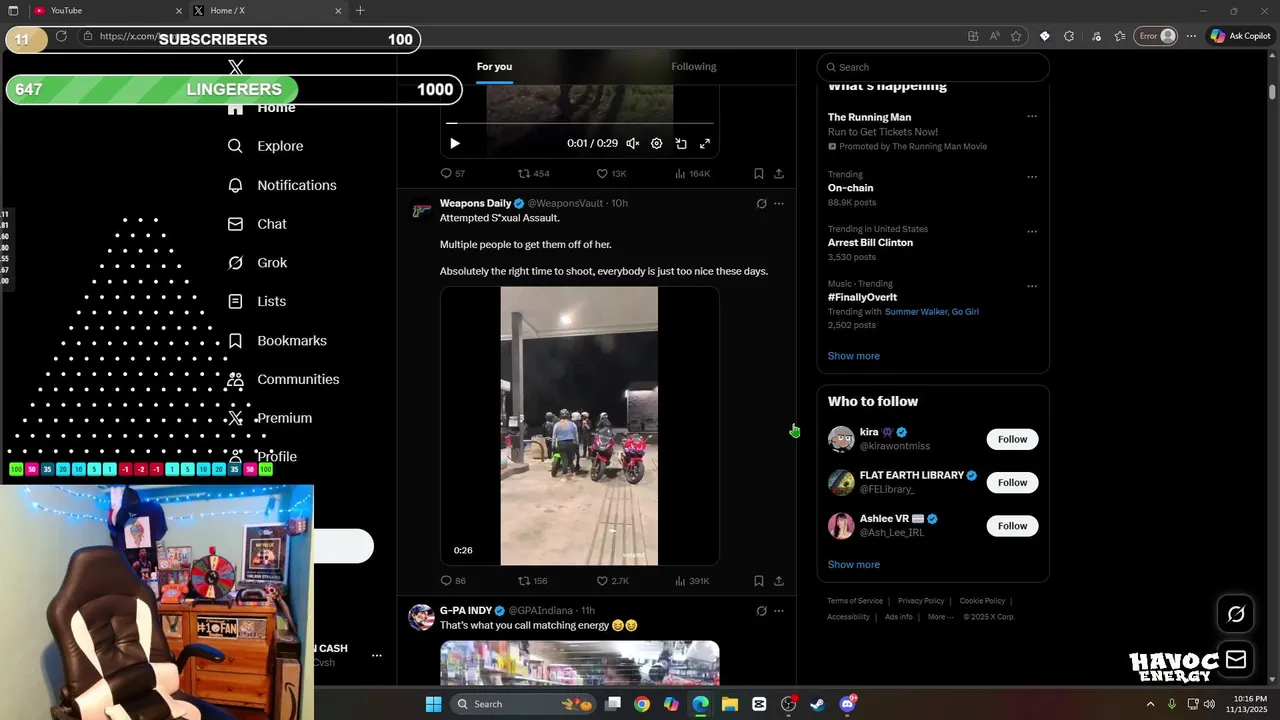The height and width of the screenshot is (720, 1280).
Task: Click the top video progress bar
Action: [580, 123]
